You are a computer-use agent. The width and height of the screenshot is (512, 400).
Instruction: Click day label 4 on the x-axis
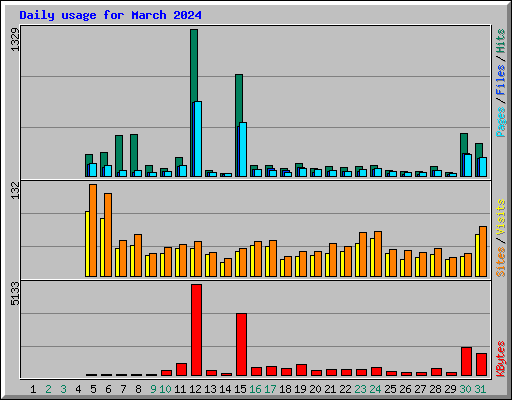[78, 389]
